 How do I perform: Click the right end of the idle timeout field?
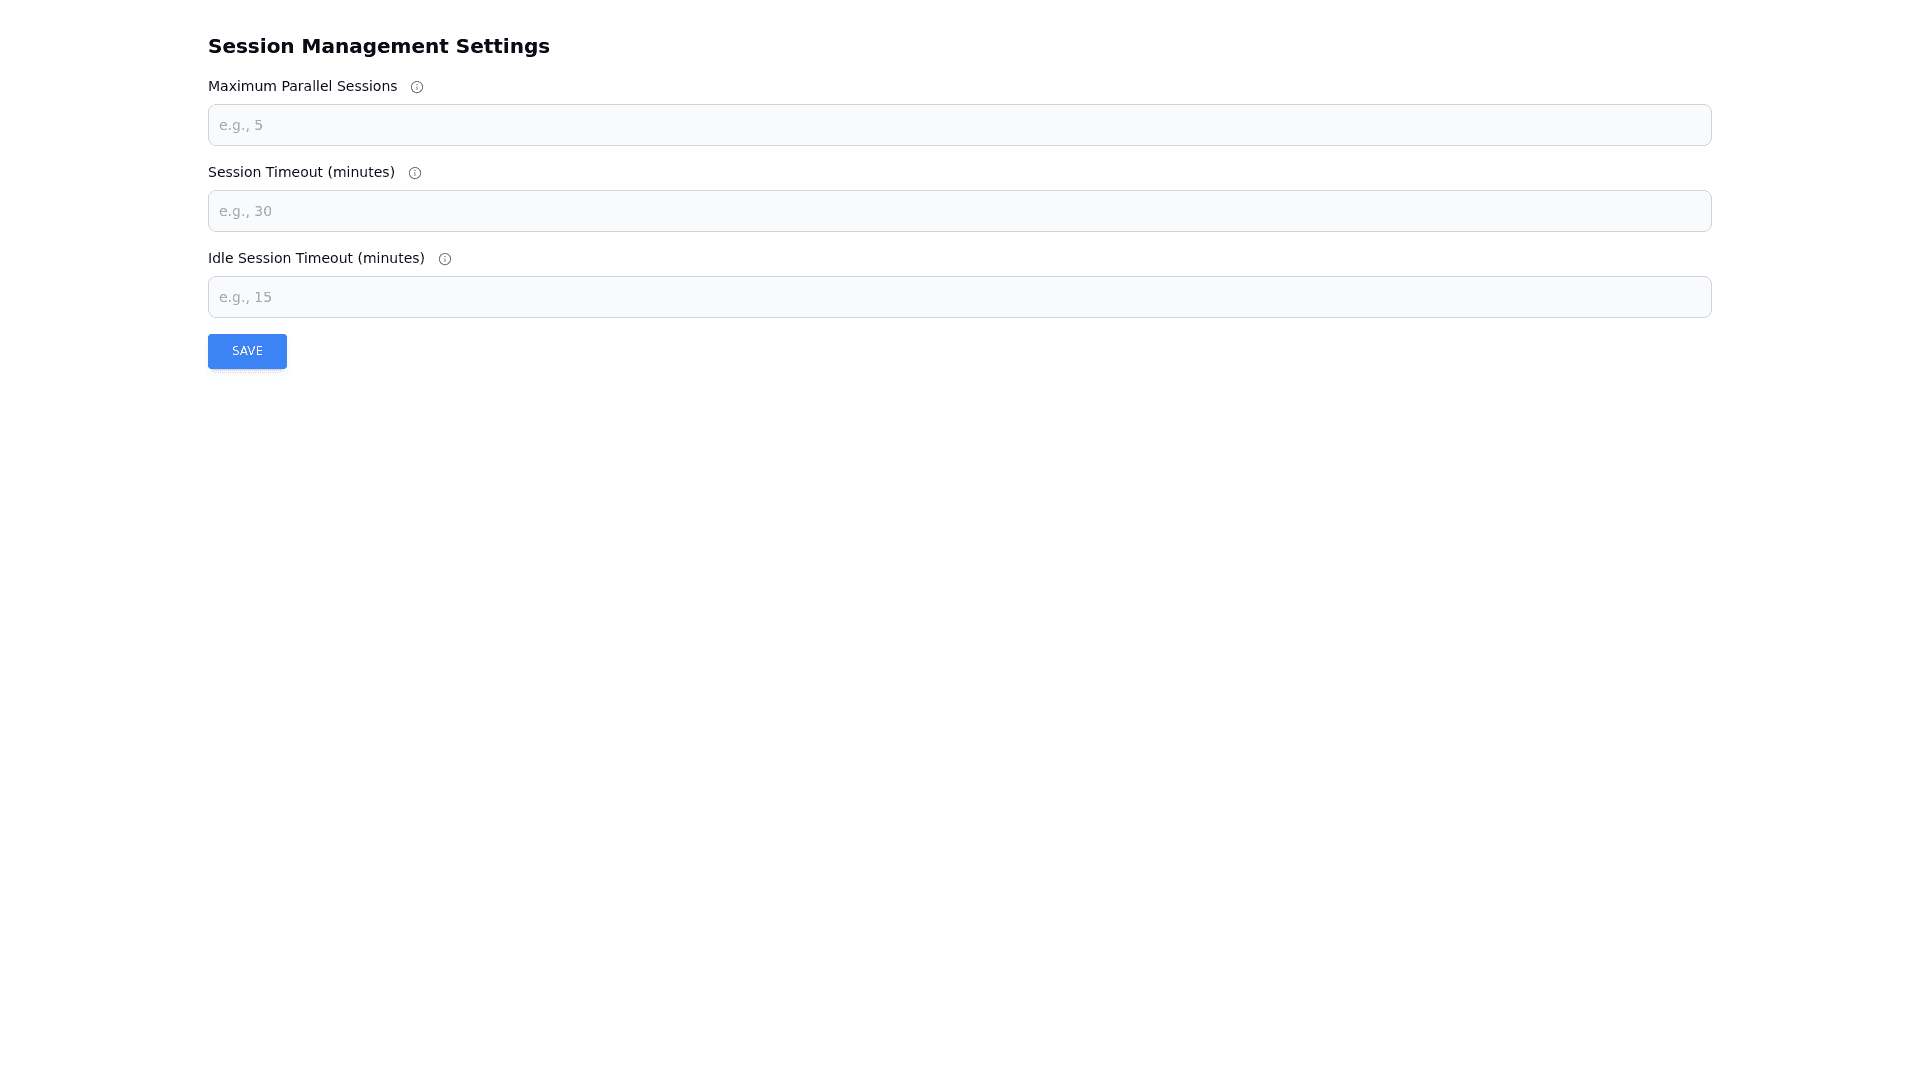(1690, 297)
